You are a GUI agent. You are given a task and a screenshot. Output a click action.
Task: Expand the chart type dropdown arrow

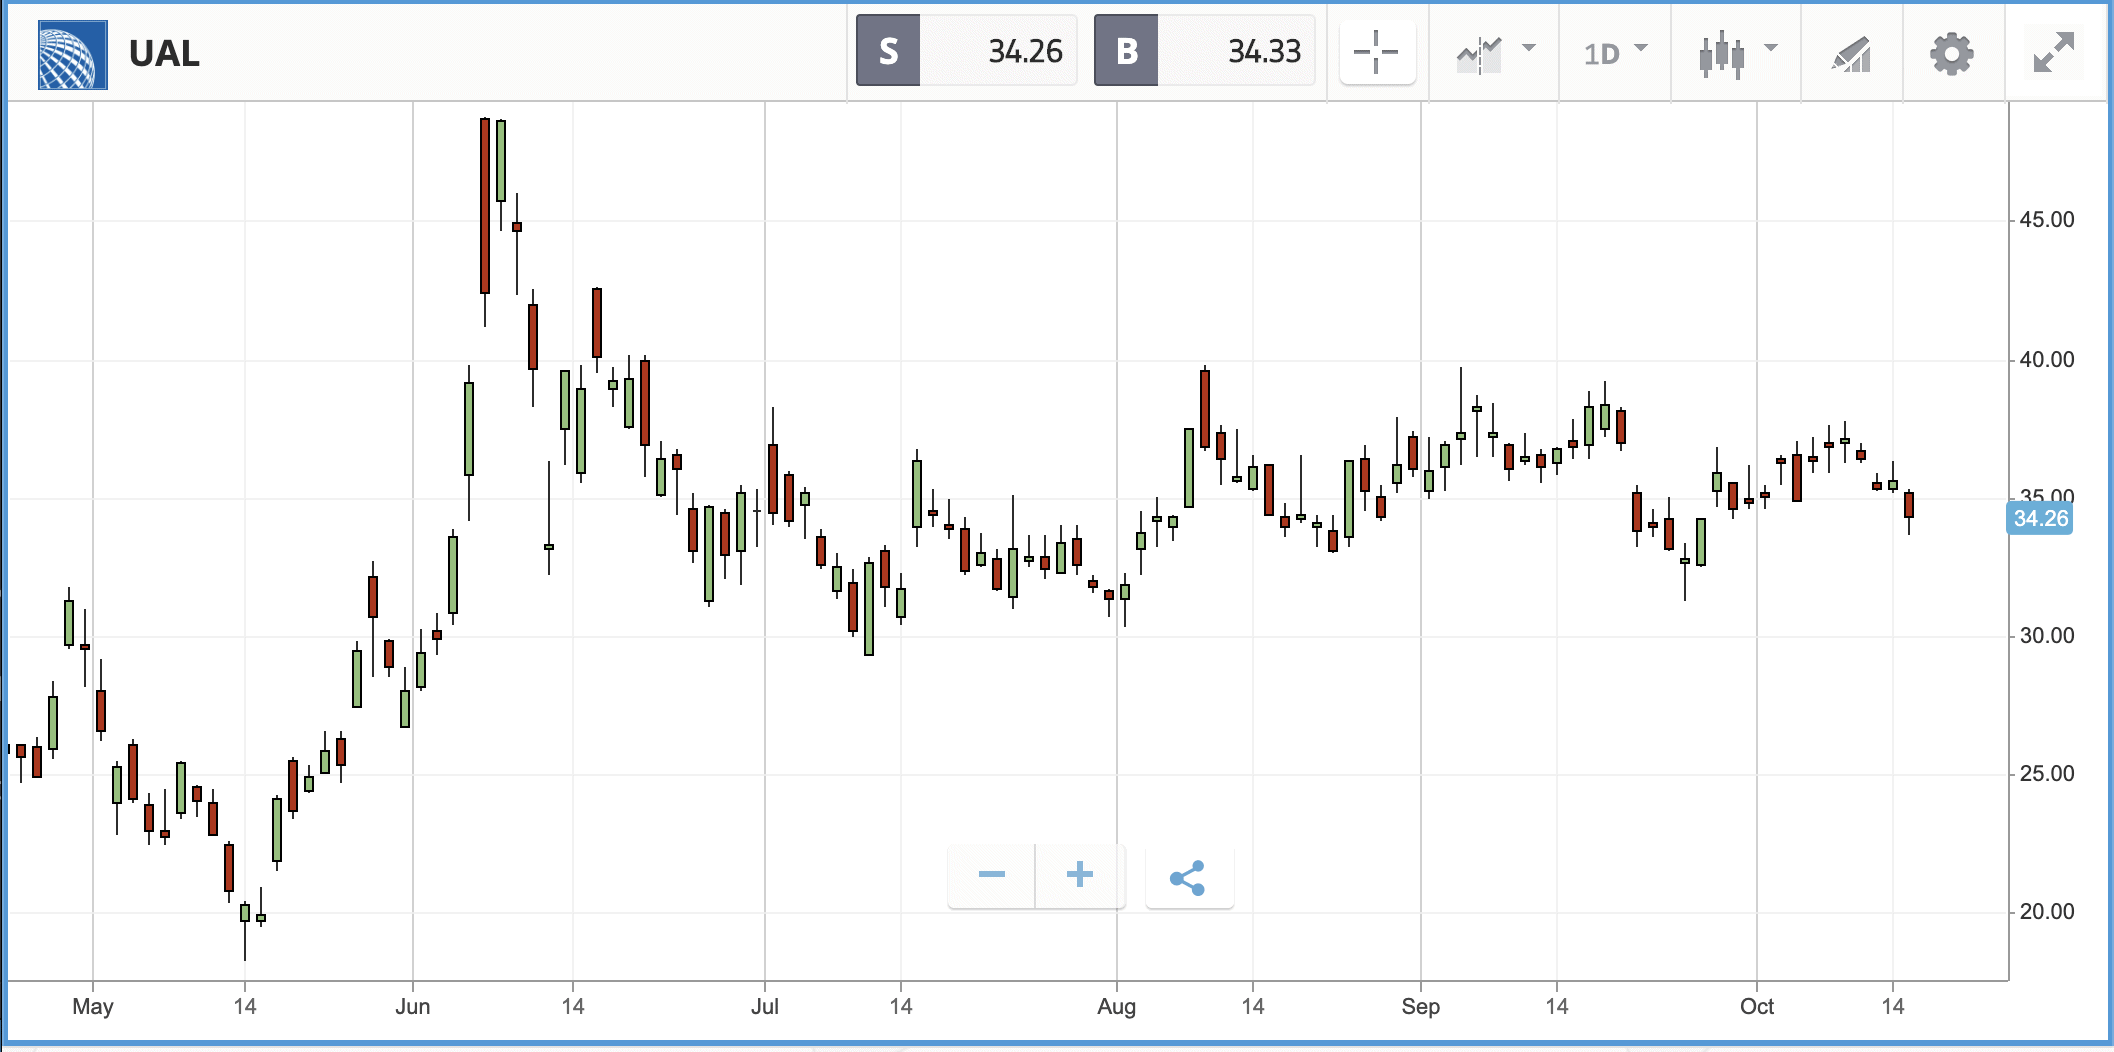1771,47
